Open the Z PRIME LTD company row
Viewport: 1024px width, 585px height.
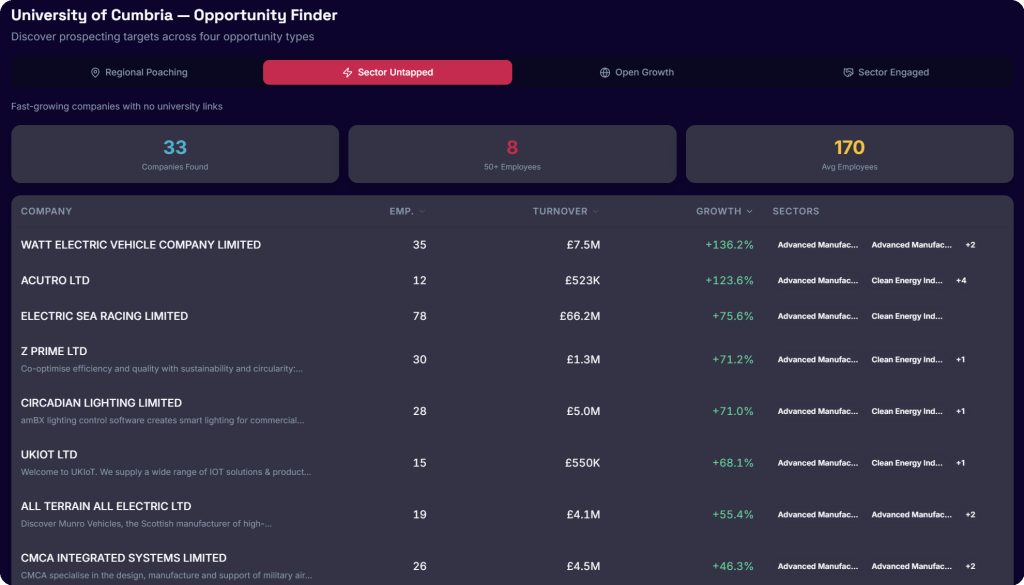click(x=512, y=360)
